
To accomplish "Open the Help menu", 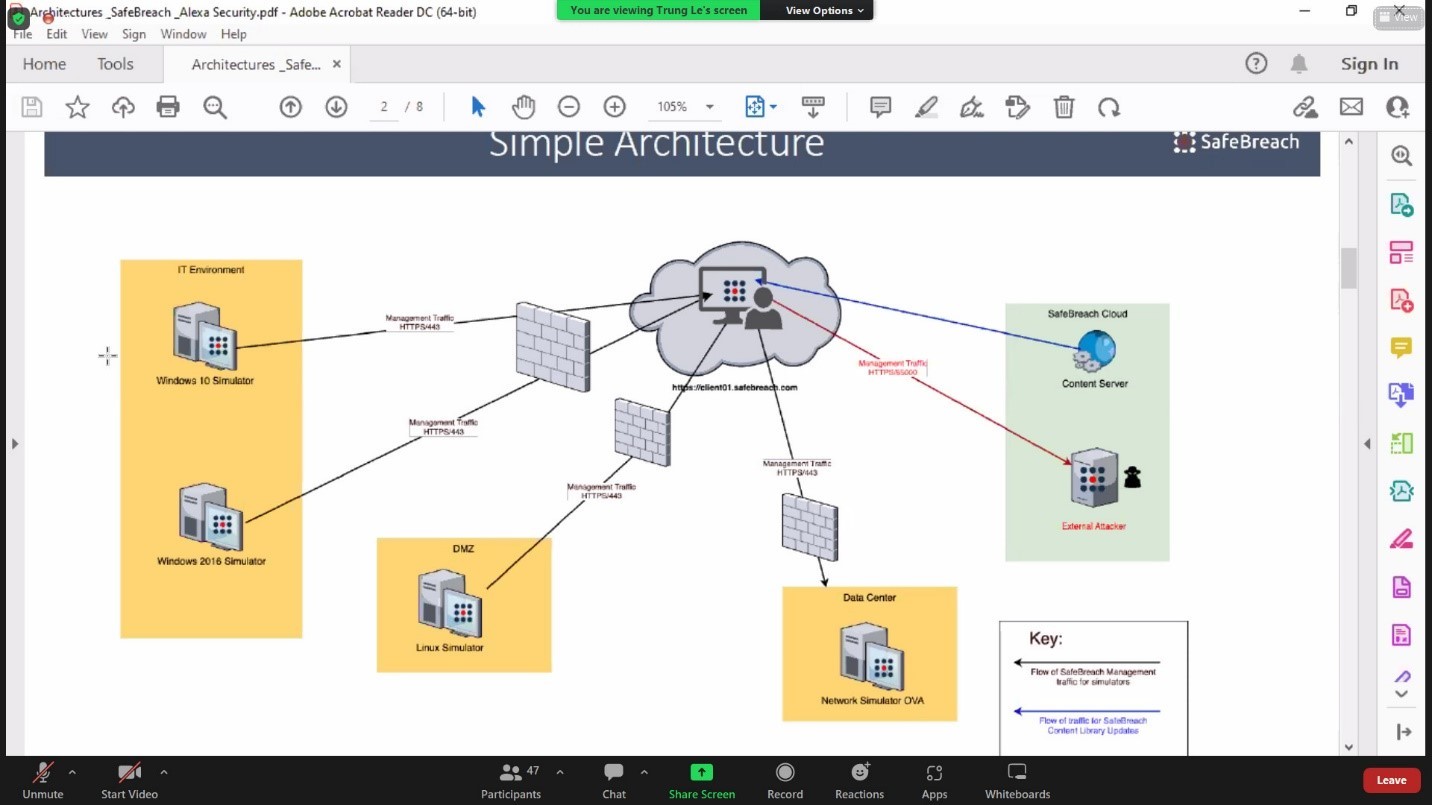I will 234,34.
